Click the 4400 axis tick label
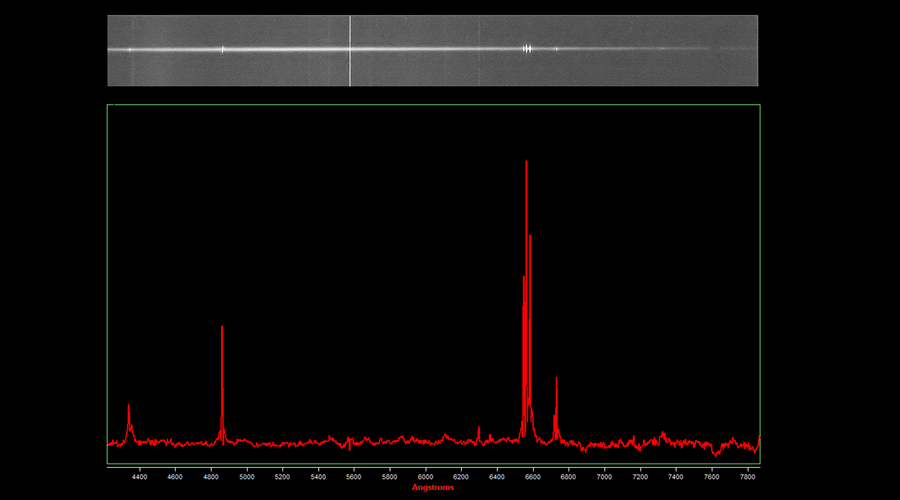 click(x=139, y=477)
